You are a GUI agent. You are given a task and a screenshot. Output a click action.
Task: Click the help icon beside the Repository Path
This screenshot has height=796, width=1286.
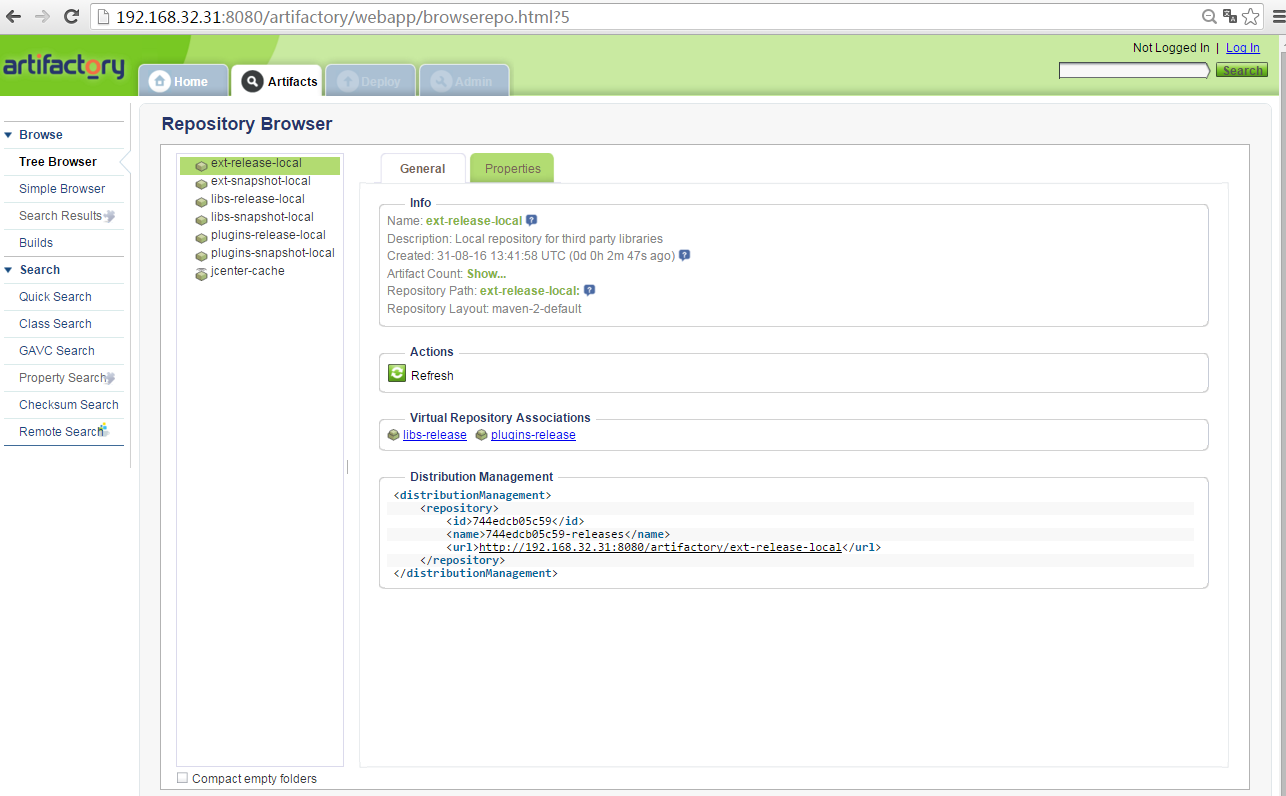590,290
